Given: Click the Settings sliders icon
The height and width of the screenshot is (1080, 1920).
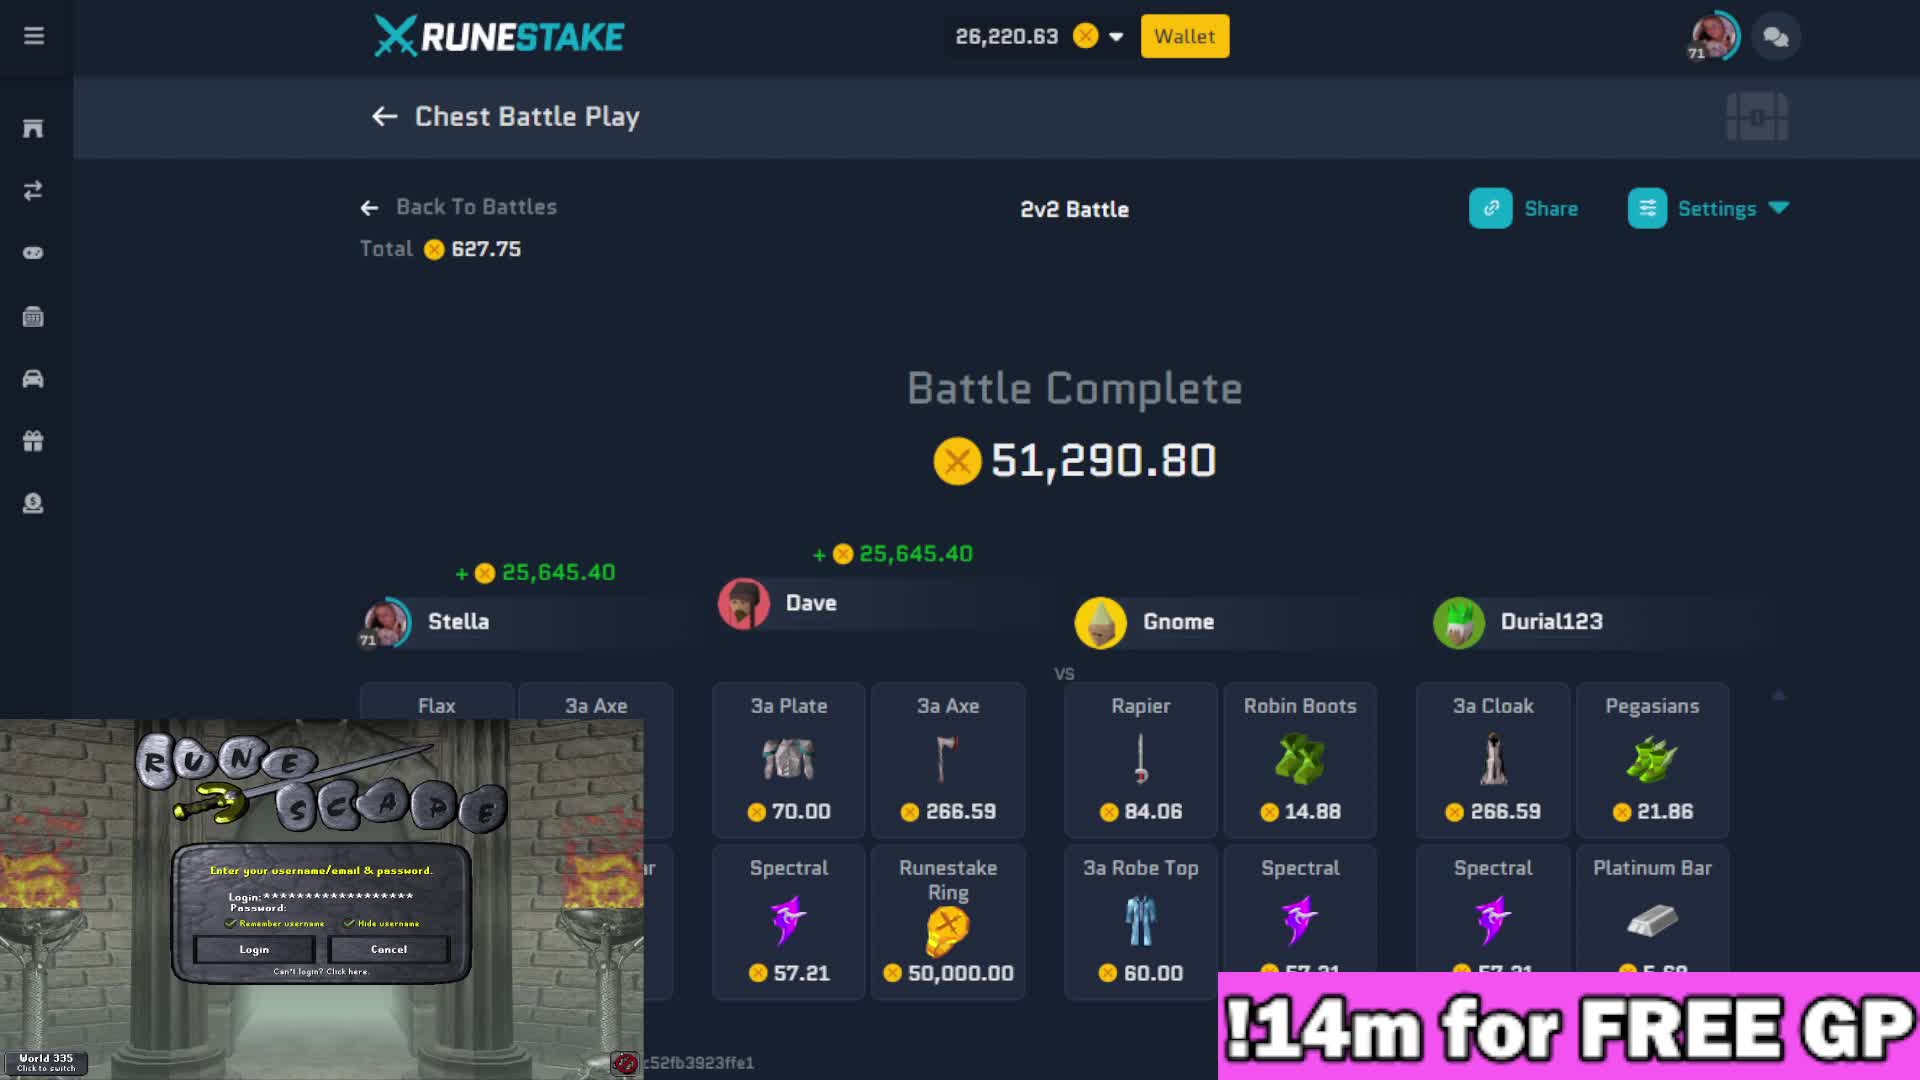Looking at the screenshot, I should 1647,208.
